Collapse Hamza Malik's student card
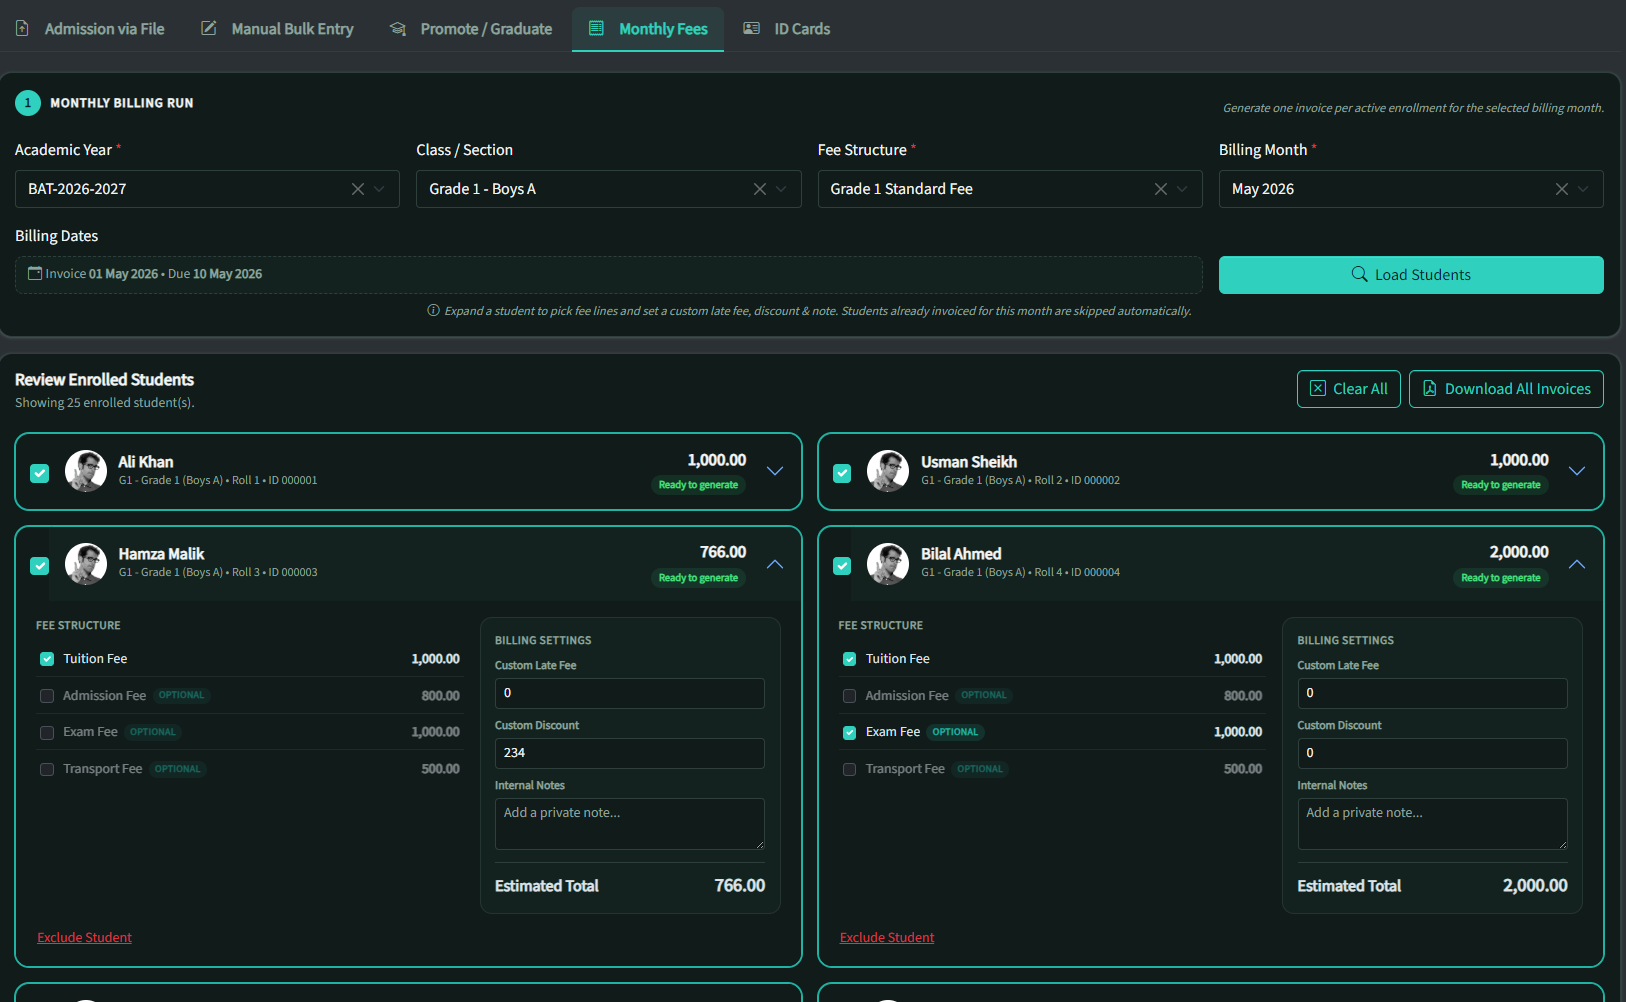The height and width of the screenshot is (1002, 1626). coord(775,564)
